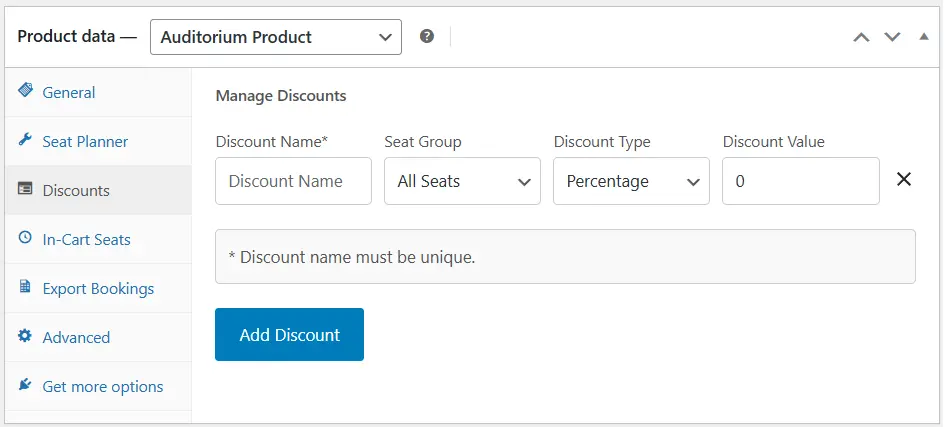
Task: Open the Auditorium Product type dropdown
Action: tap(275, 37)
